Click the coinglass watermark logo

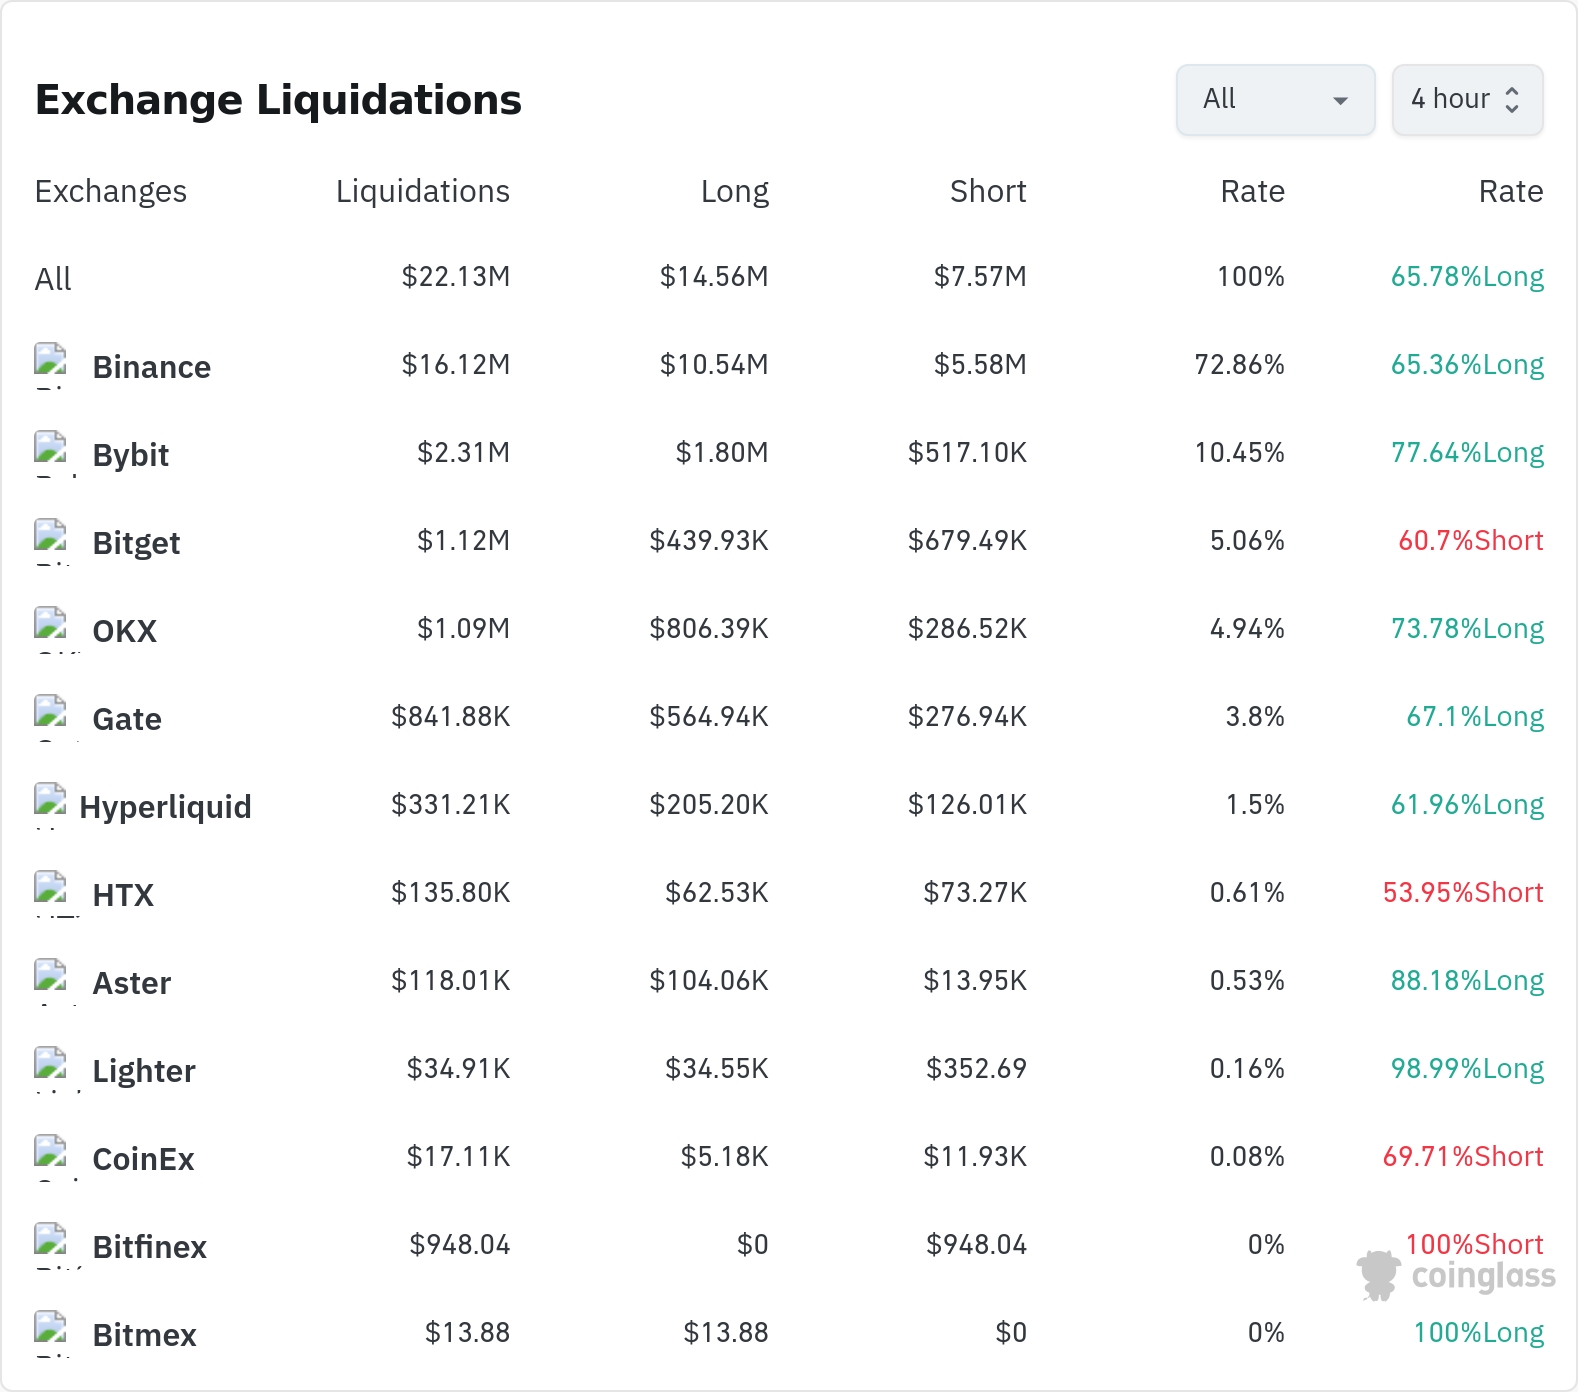coord(1456,1276)
